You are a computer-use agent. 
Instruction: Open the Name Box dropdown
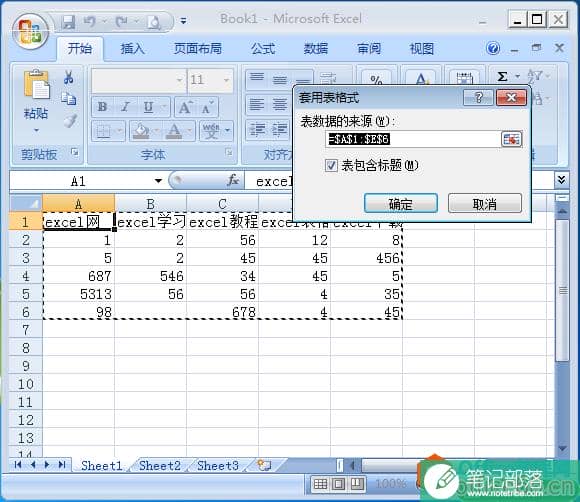click(158, 181)
